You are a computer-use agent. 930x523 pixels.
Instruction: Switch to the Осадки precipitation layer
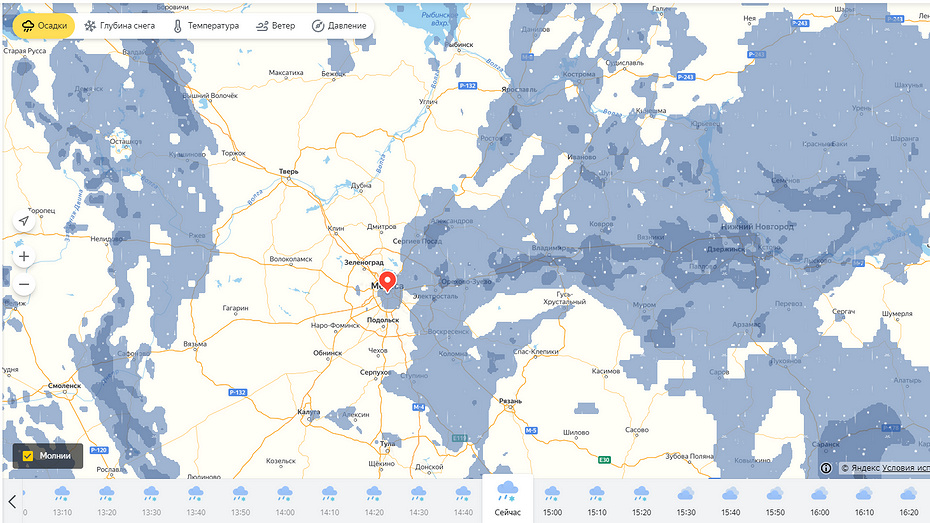[42, 26]
